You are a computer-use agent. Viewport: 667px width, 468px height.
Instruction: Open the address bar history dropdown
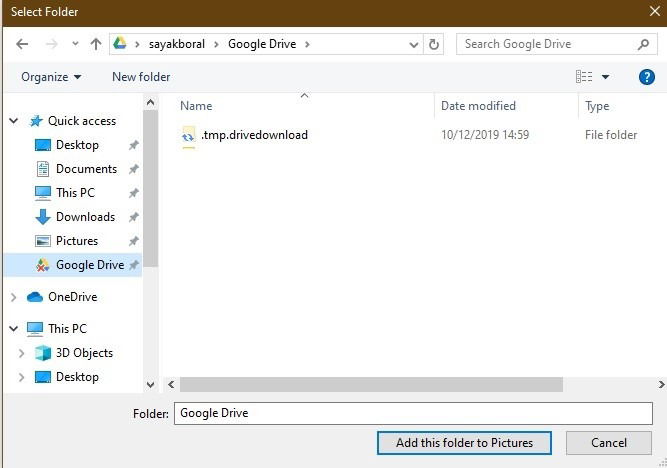(413, 44)
